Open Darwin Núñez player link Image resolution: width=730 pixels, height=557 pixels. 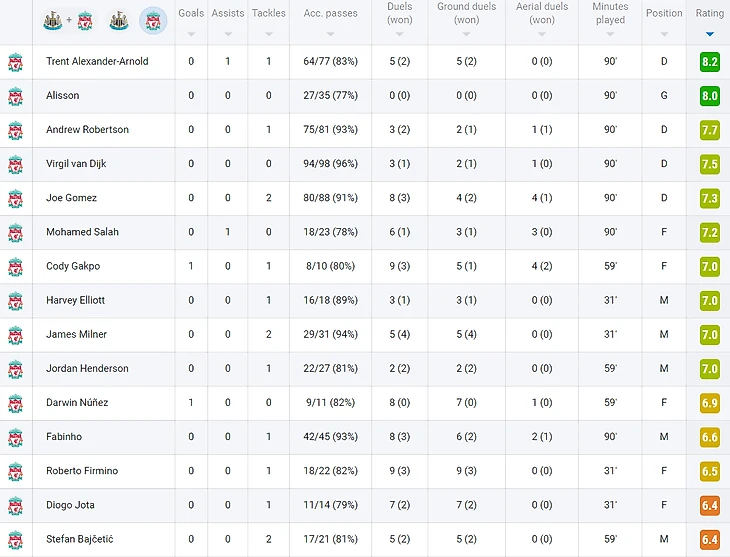coord(77,403)
